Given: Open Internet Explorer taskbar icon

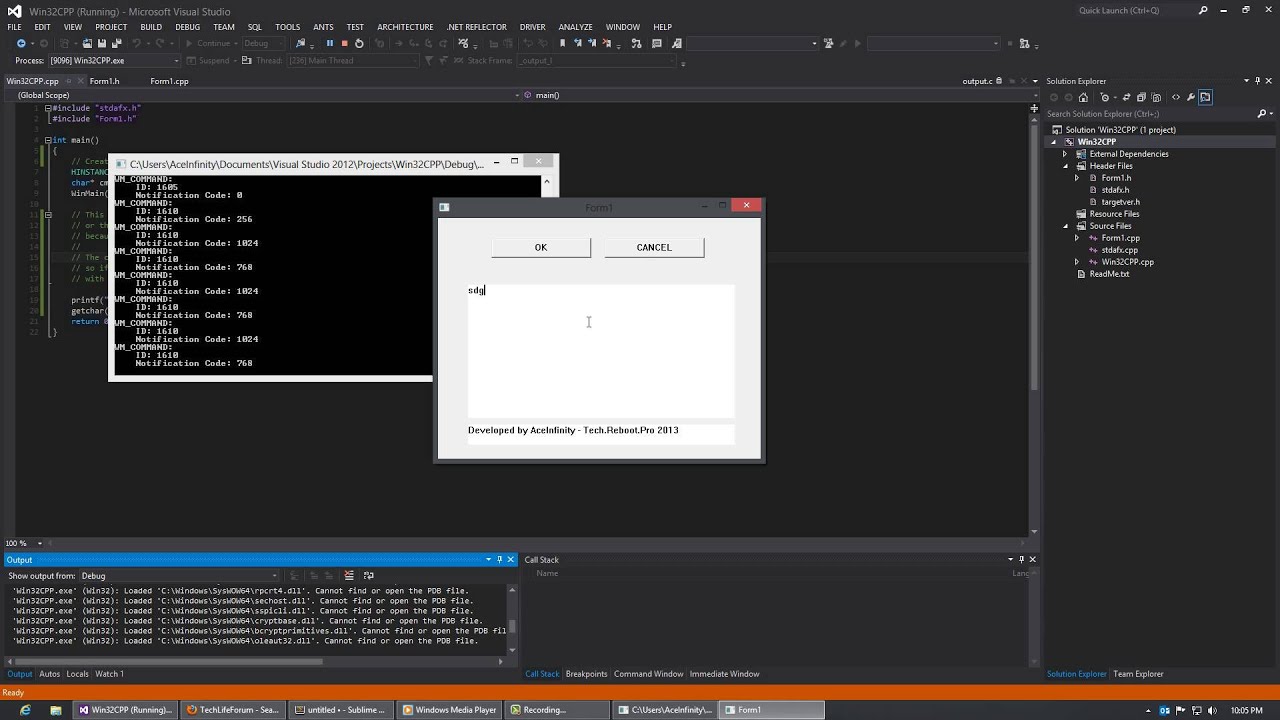Looking at the screenshot, I should coord(25,710).
